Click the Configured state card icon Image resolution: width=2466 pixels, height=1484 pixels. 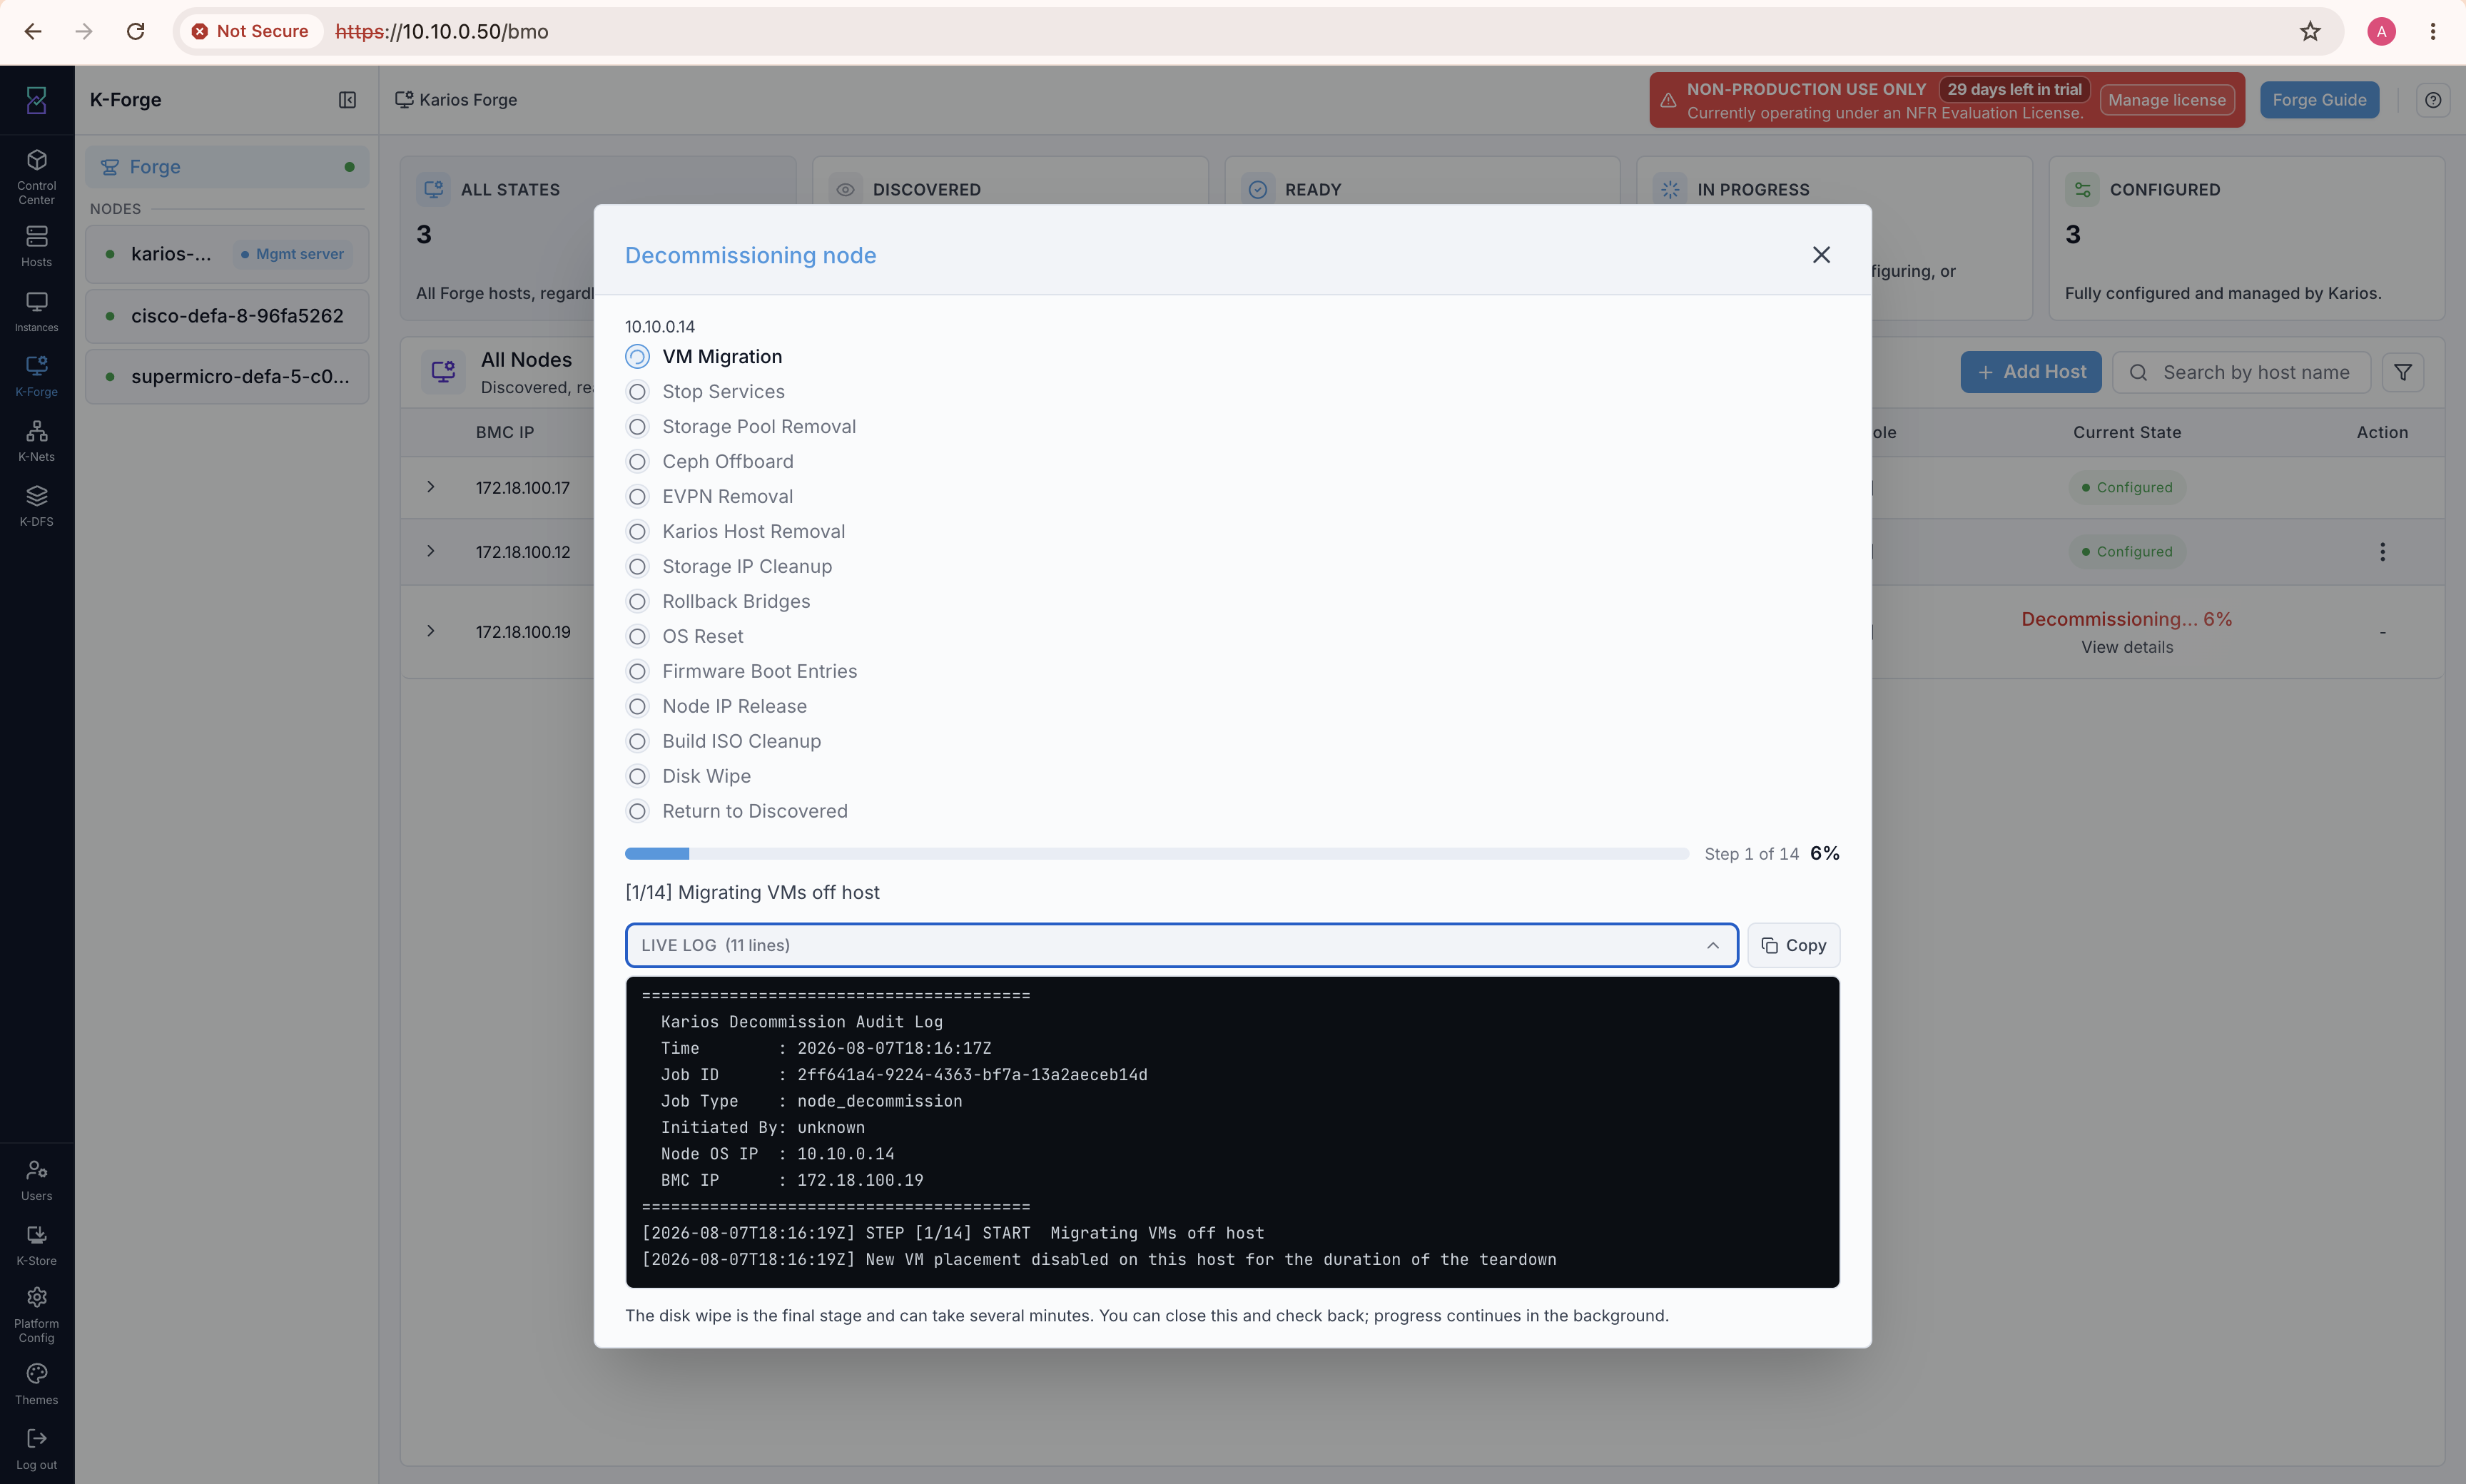click(2083, 189)
